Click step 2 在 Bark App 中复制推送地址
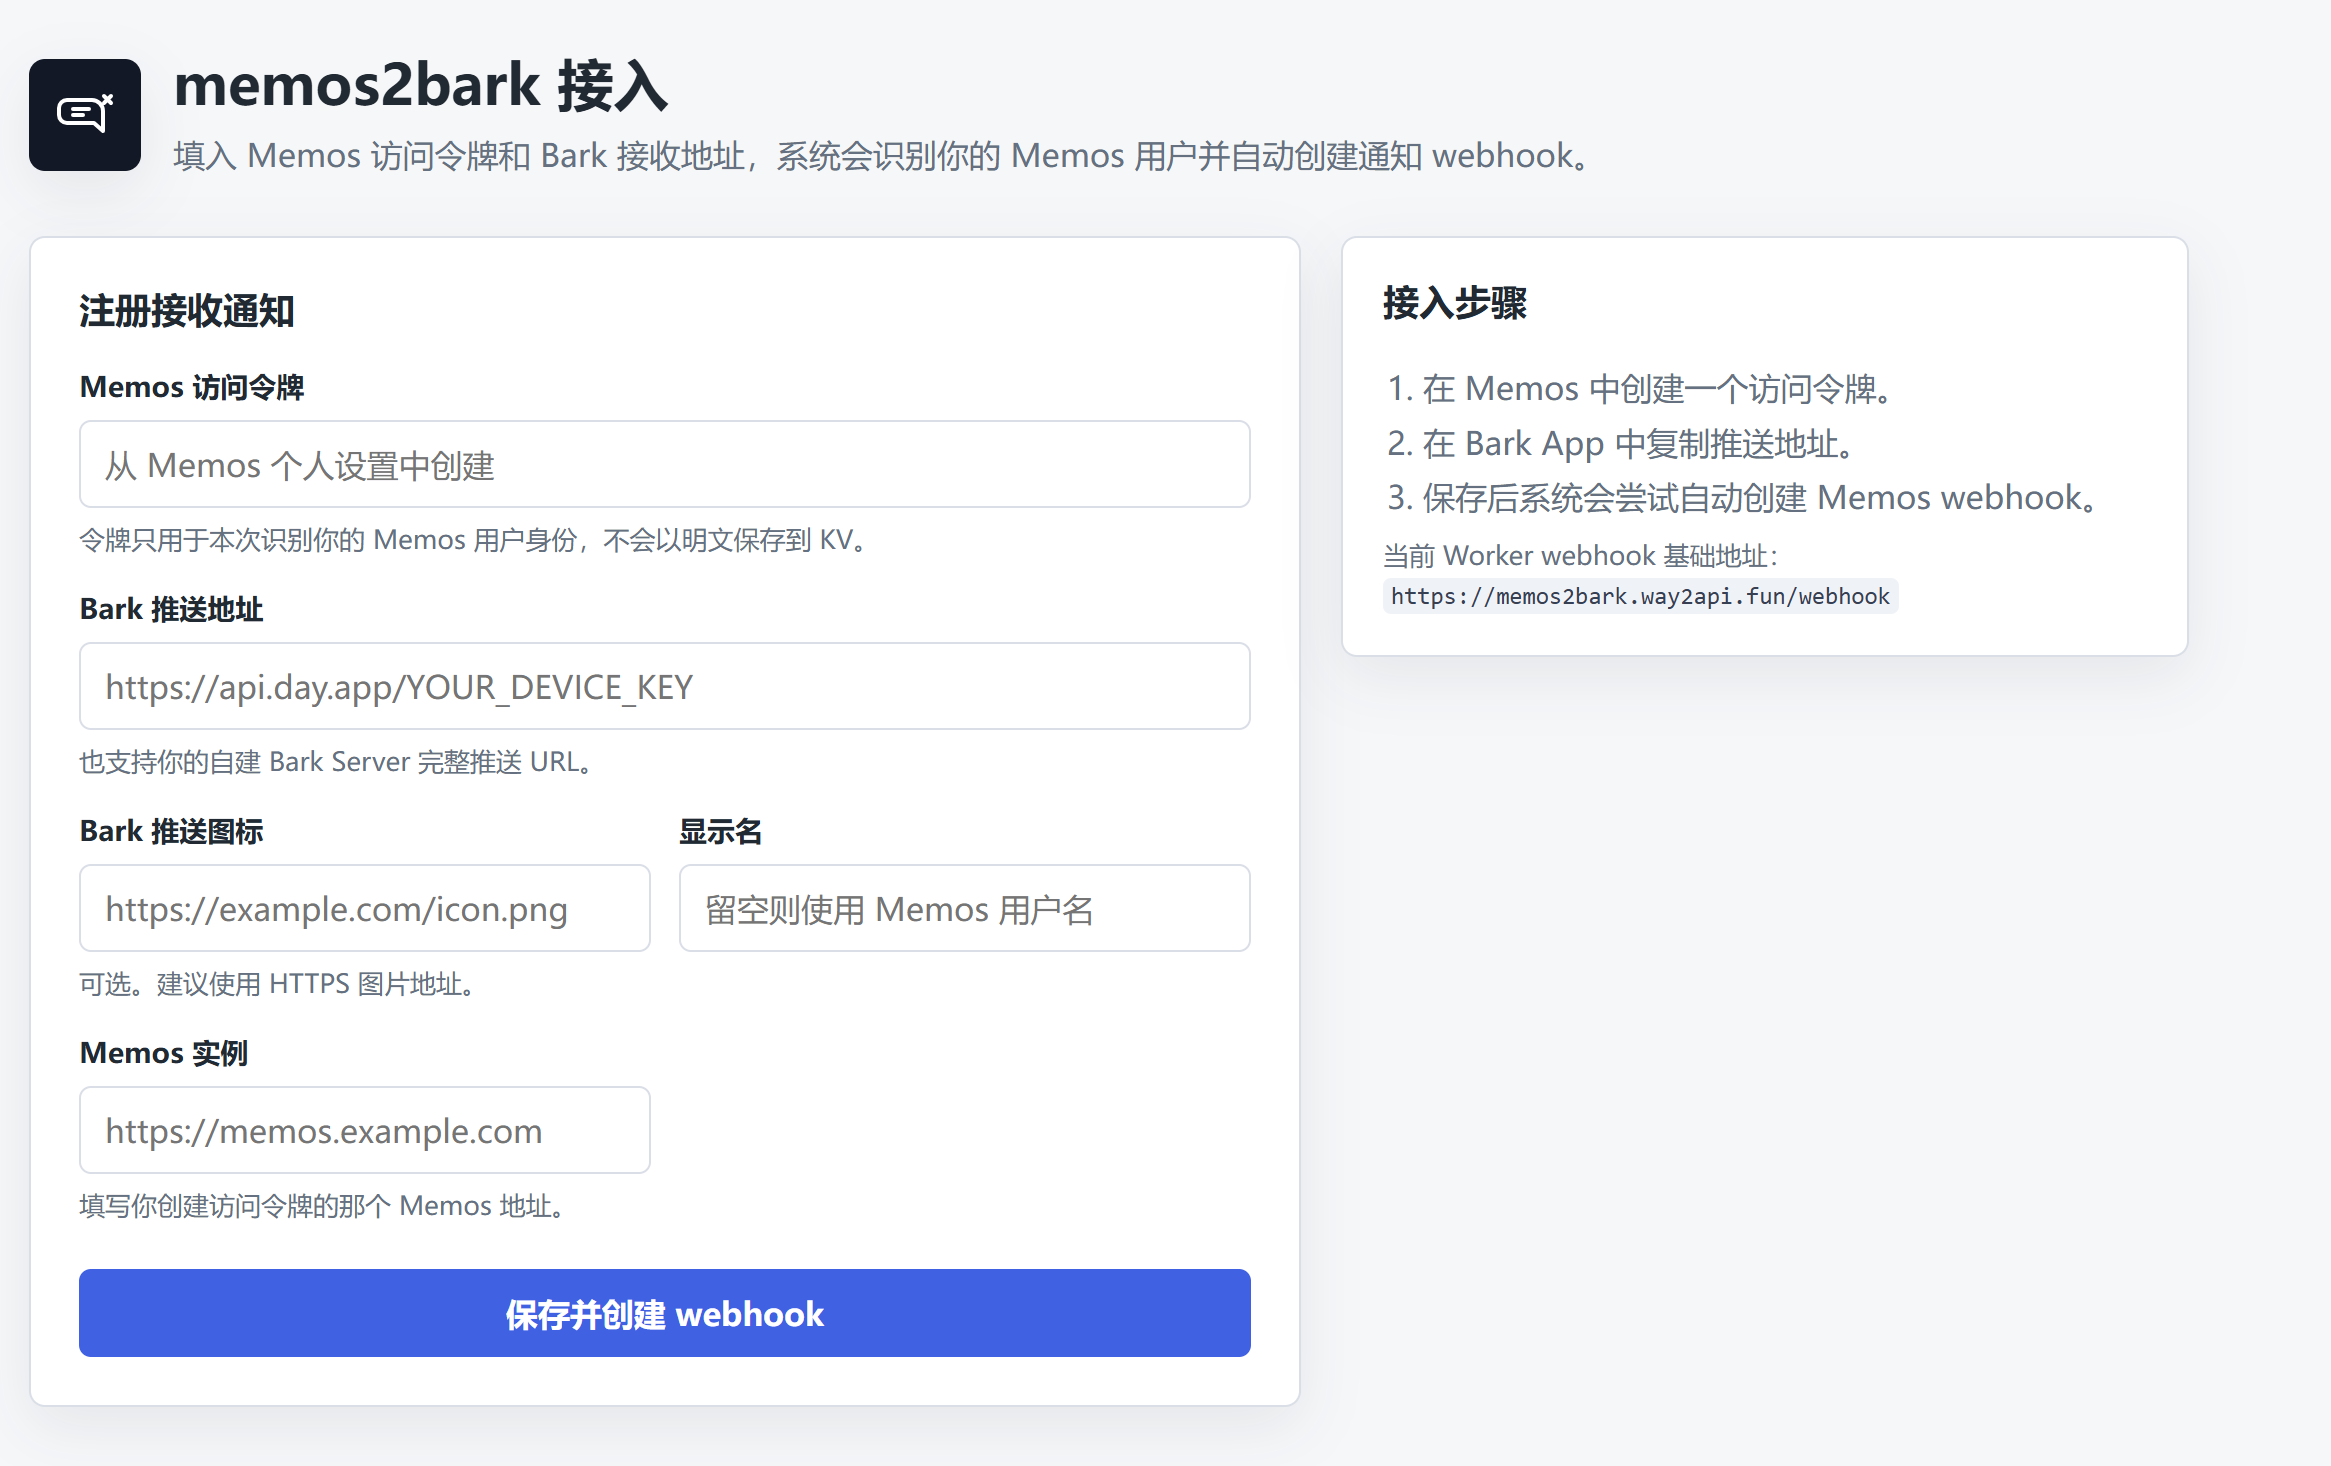 [1621, 443]
